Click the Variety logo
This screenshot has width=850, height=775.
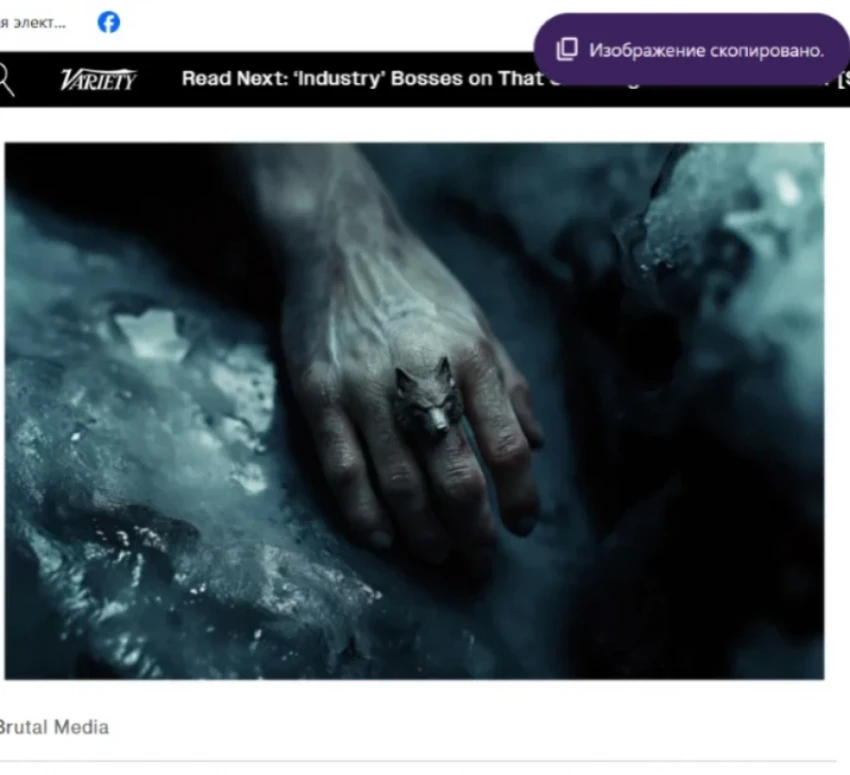[x=98, y=80]
